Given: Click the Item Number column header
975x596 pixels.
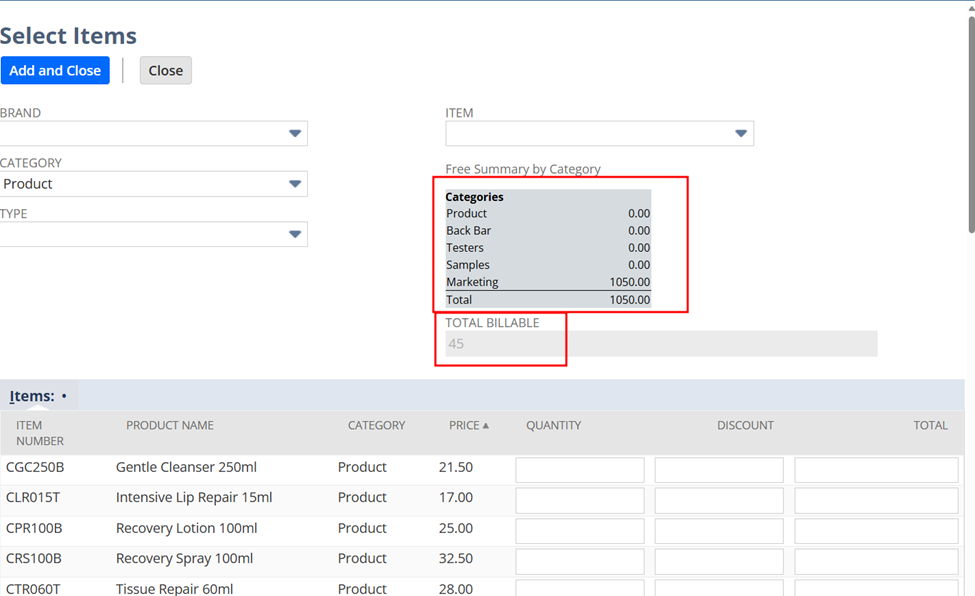Looking at the screenshot, I should point(40,433).
